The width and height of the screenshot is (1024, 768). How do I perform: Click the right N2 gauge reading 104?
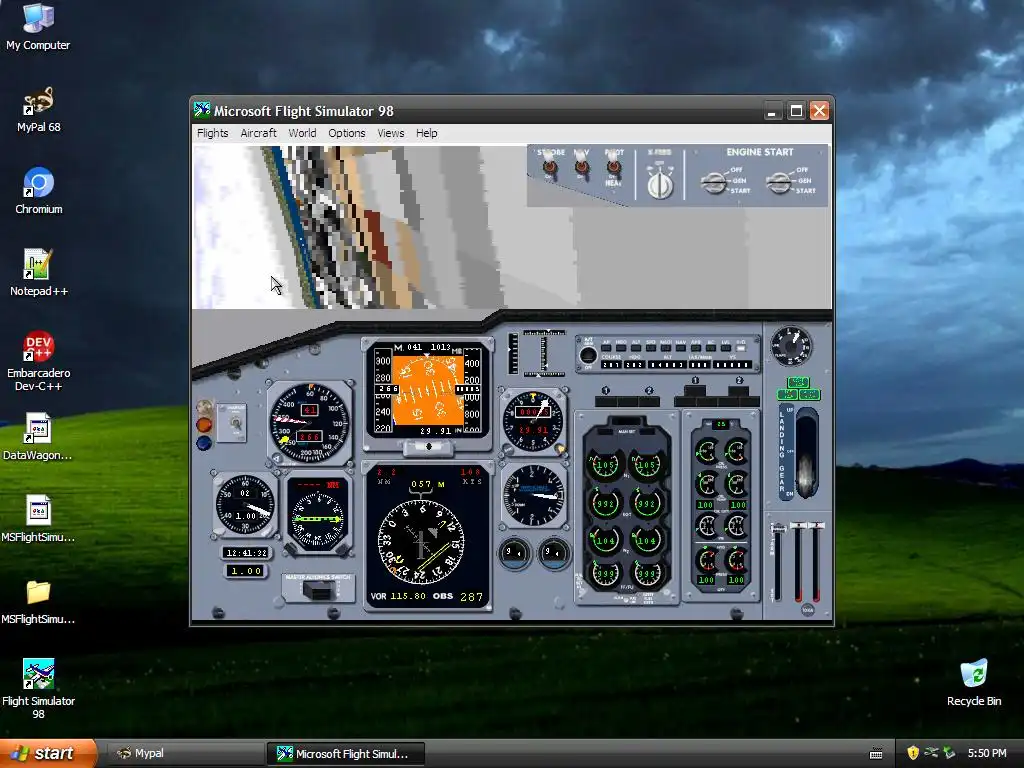point(647,540)
